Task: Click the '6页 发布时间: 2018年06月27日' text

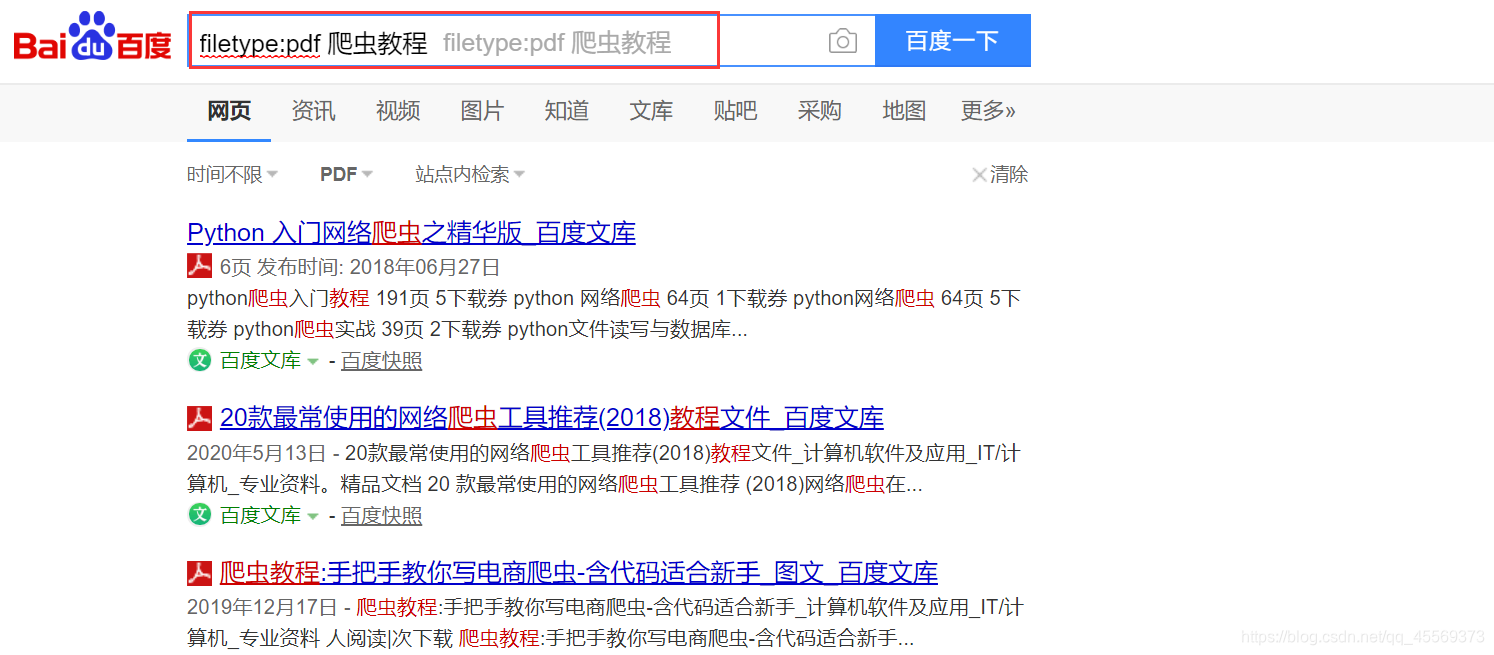Action: click(x=360, y=267)
